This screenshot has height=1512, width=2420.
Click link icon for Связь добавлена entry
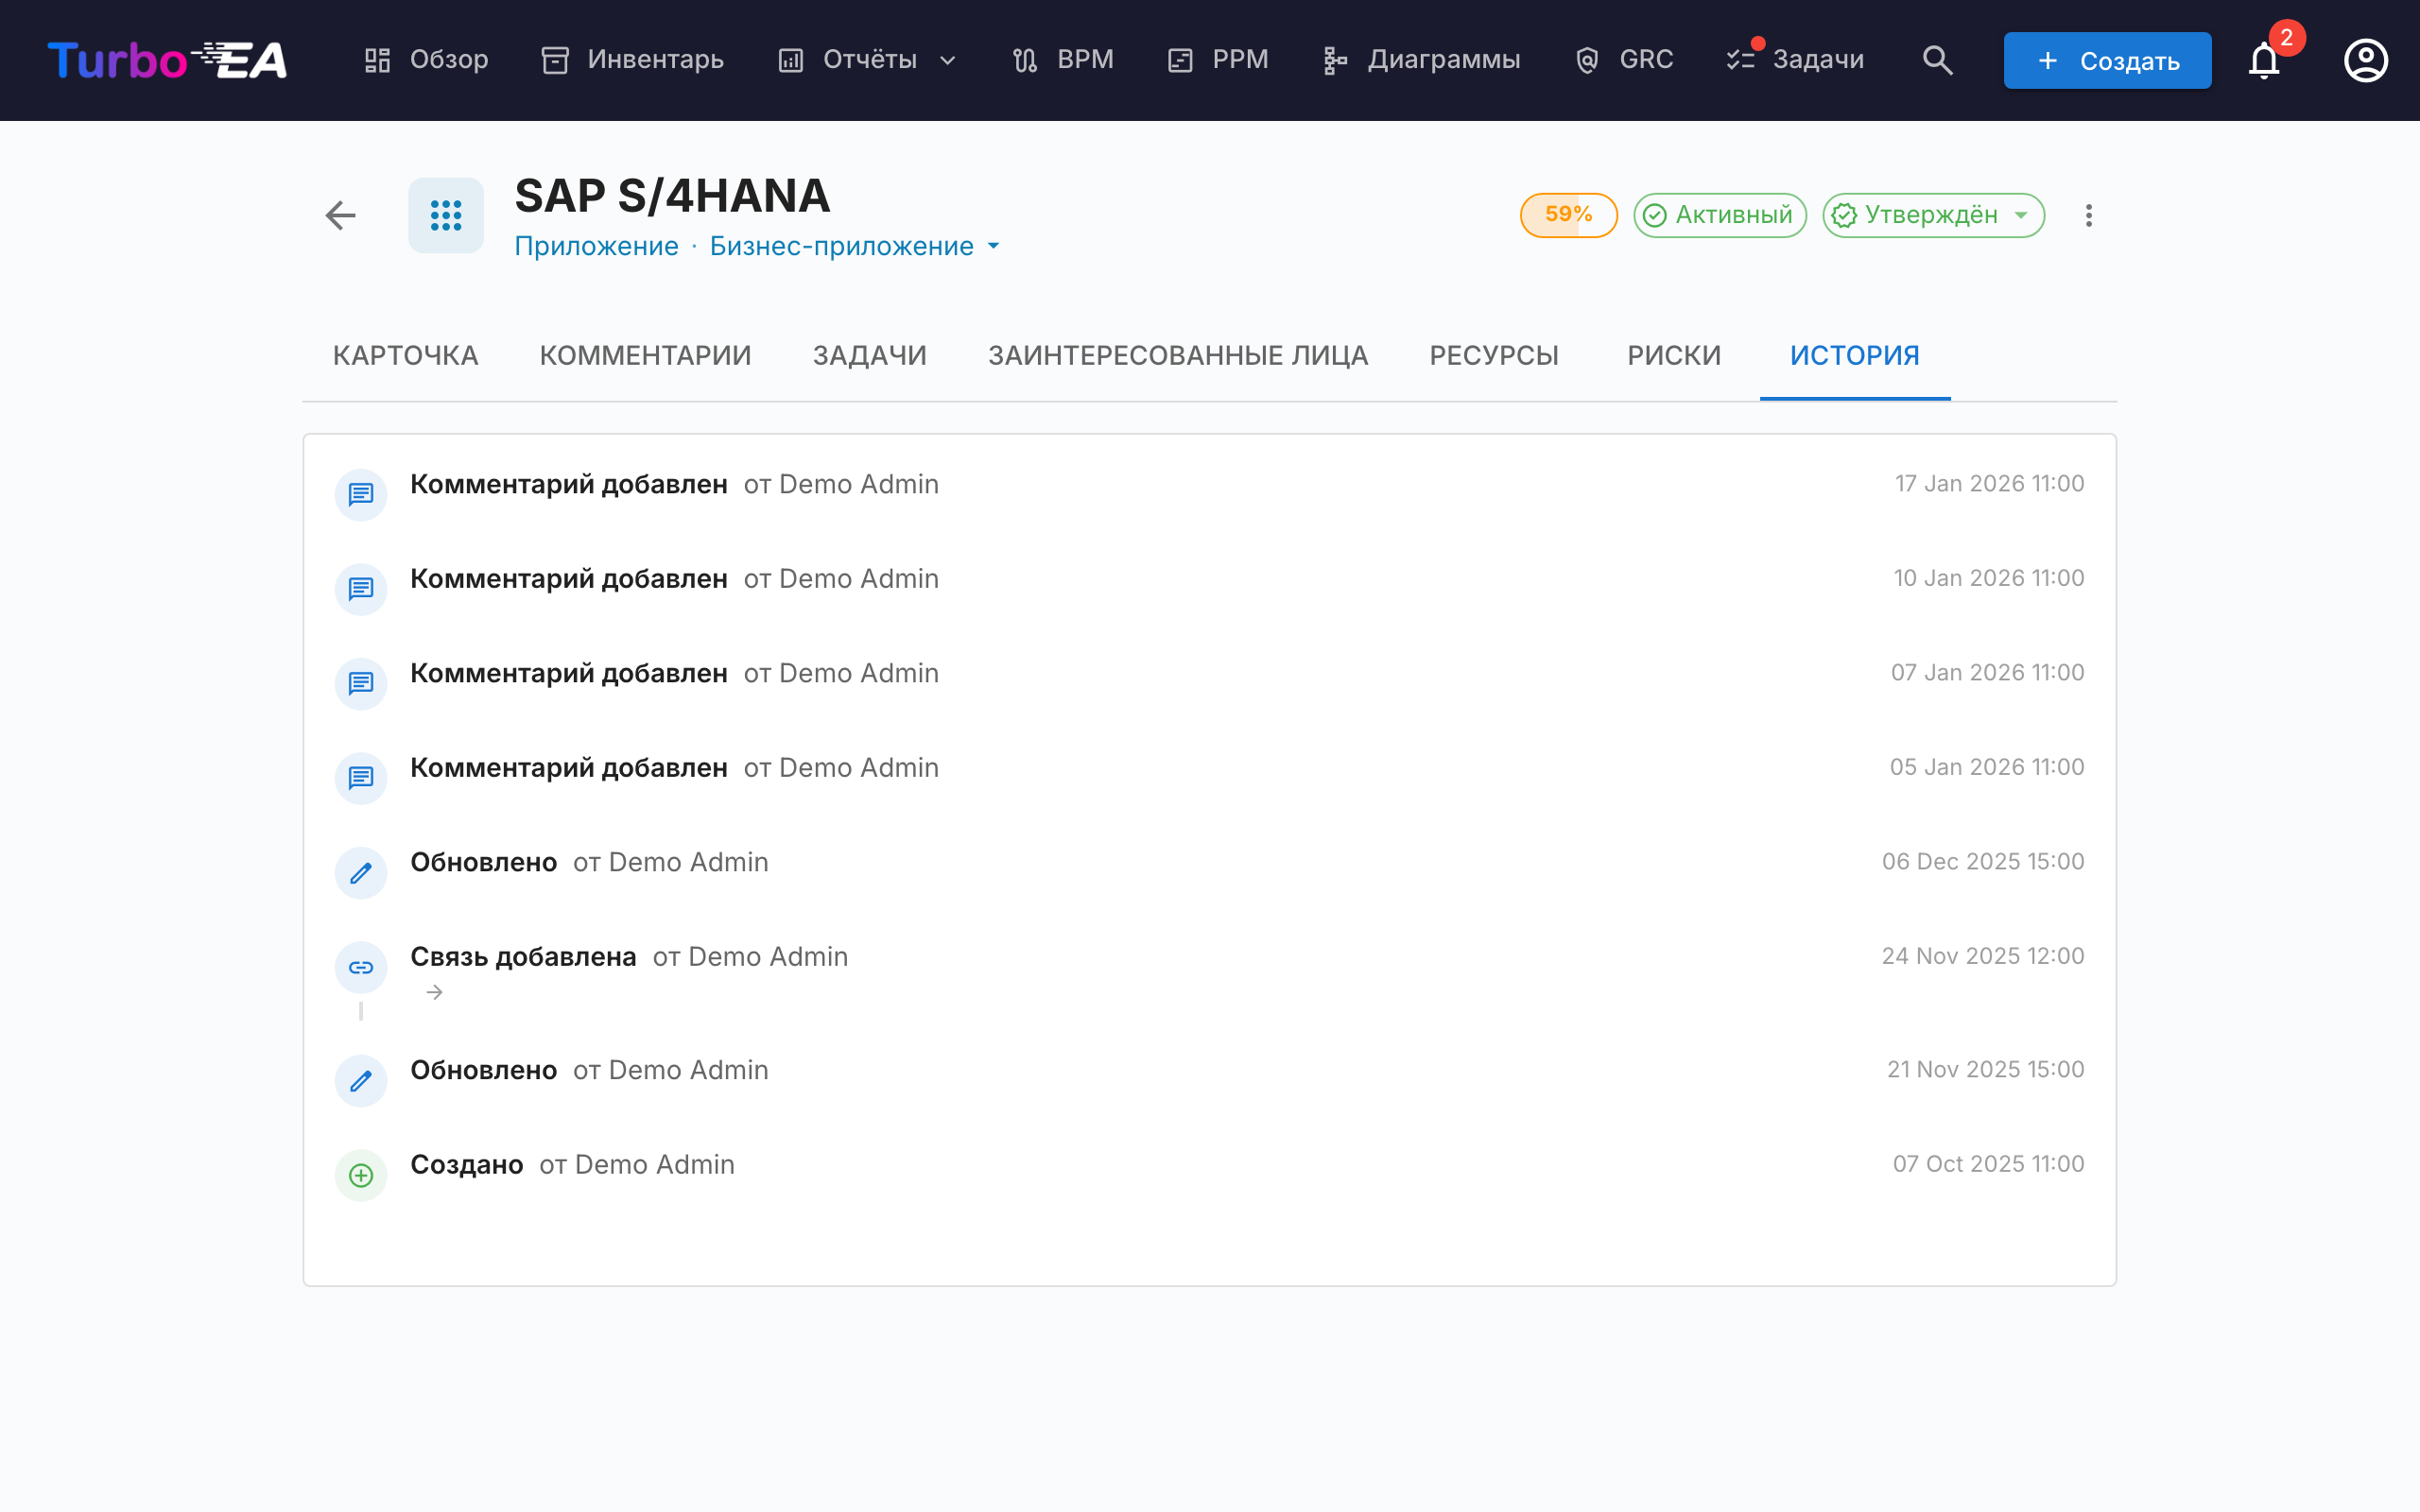[360, 967]
